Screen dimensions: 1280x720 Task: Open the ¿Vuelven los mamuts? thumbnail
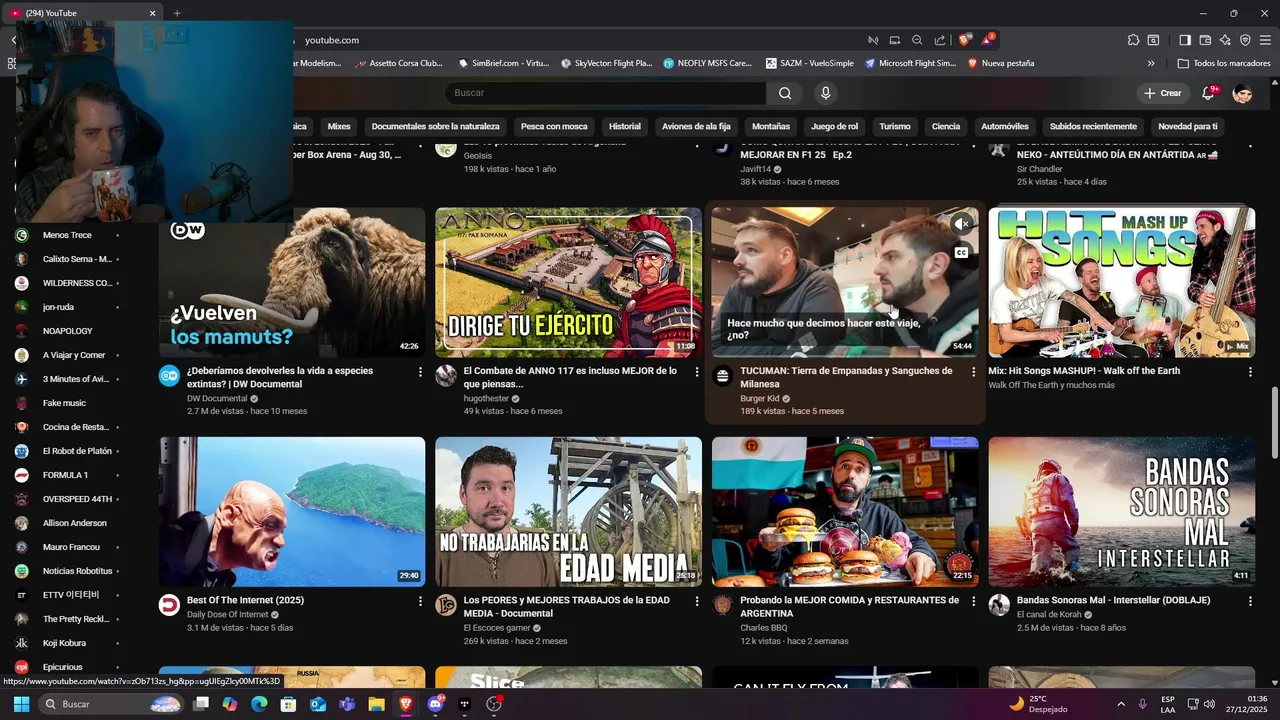[292, 282]
